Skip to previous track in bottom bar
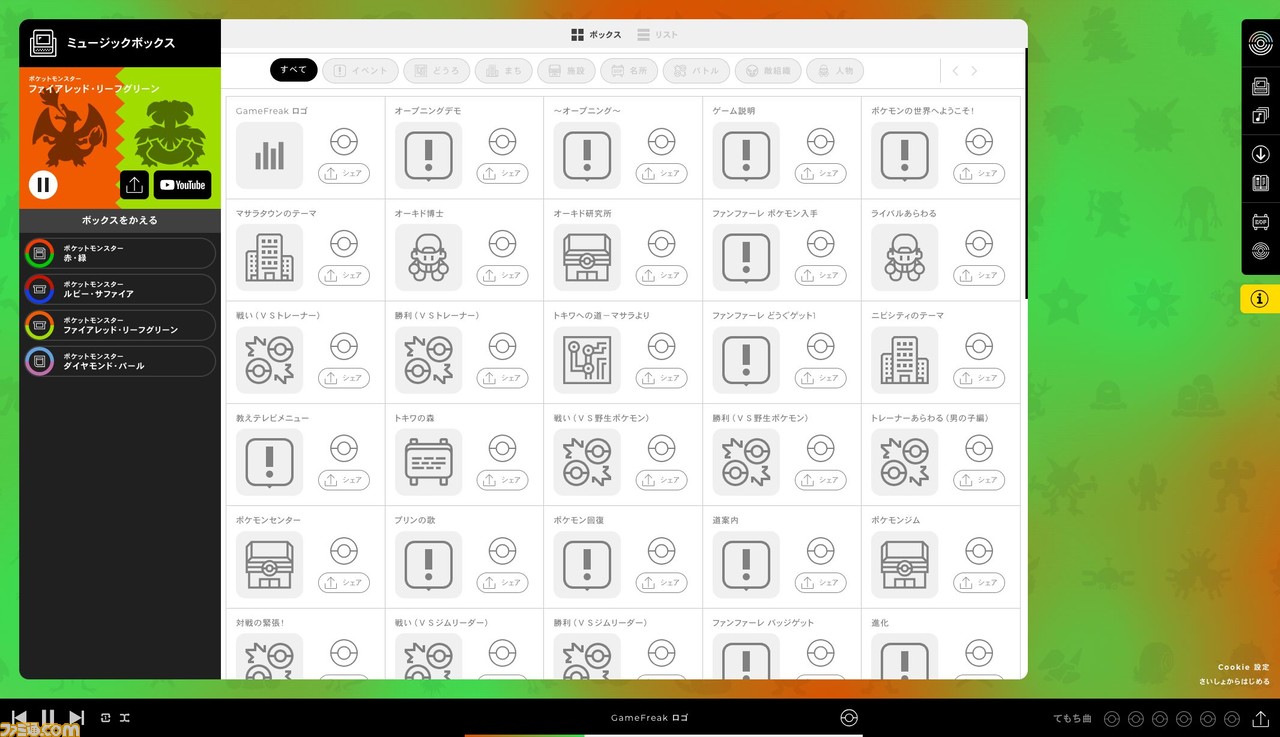The height and width of the screenshot is (737, 1280). 19,718
